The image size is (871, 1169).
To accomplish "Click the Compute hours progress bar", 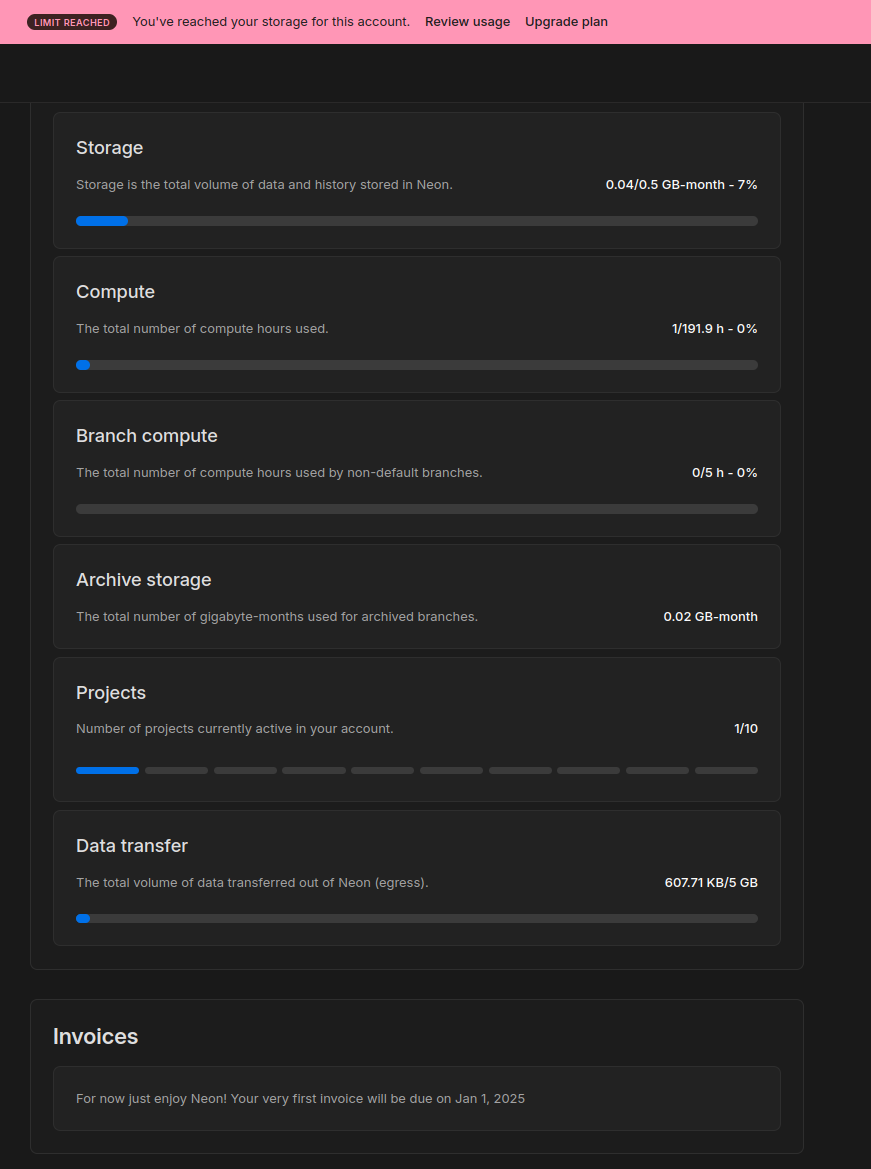I will tap(416, 365).
